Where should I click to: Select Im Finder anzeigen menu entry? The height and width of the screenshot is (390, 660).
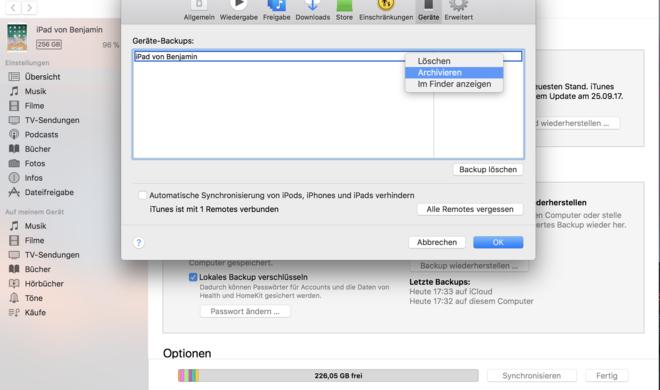click(x=454, y=84)
